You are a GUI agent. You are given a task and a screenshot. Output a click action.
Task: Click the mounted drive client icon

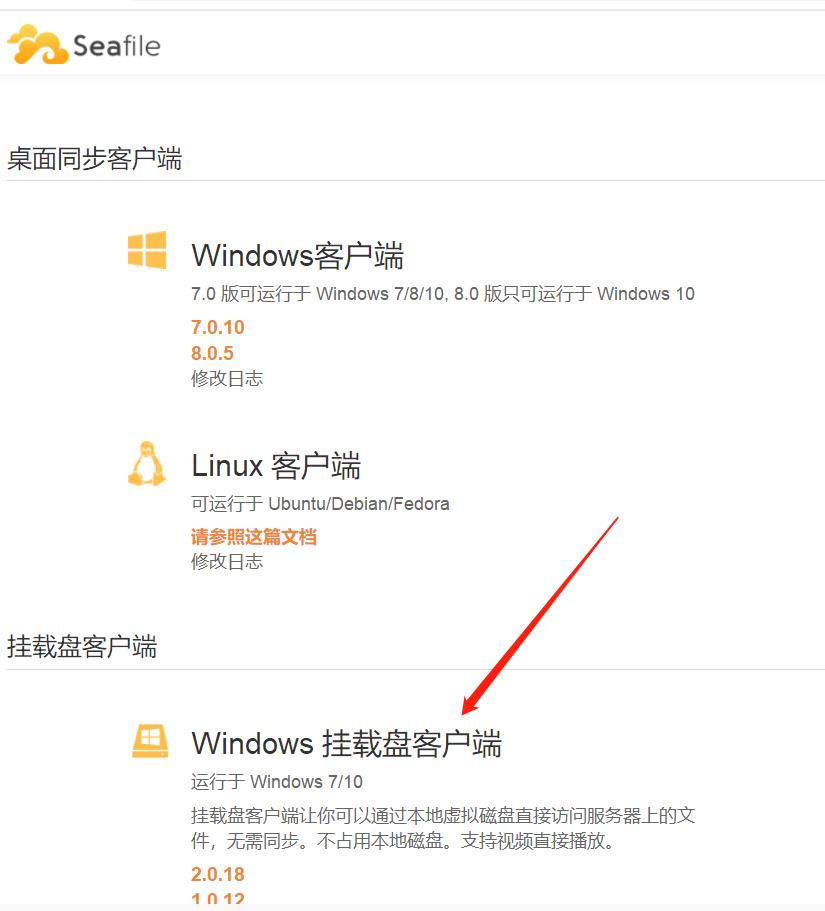pyautogui.click(x=150, y=741)
